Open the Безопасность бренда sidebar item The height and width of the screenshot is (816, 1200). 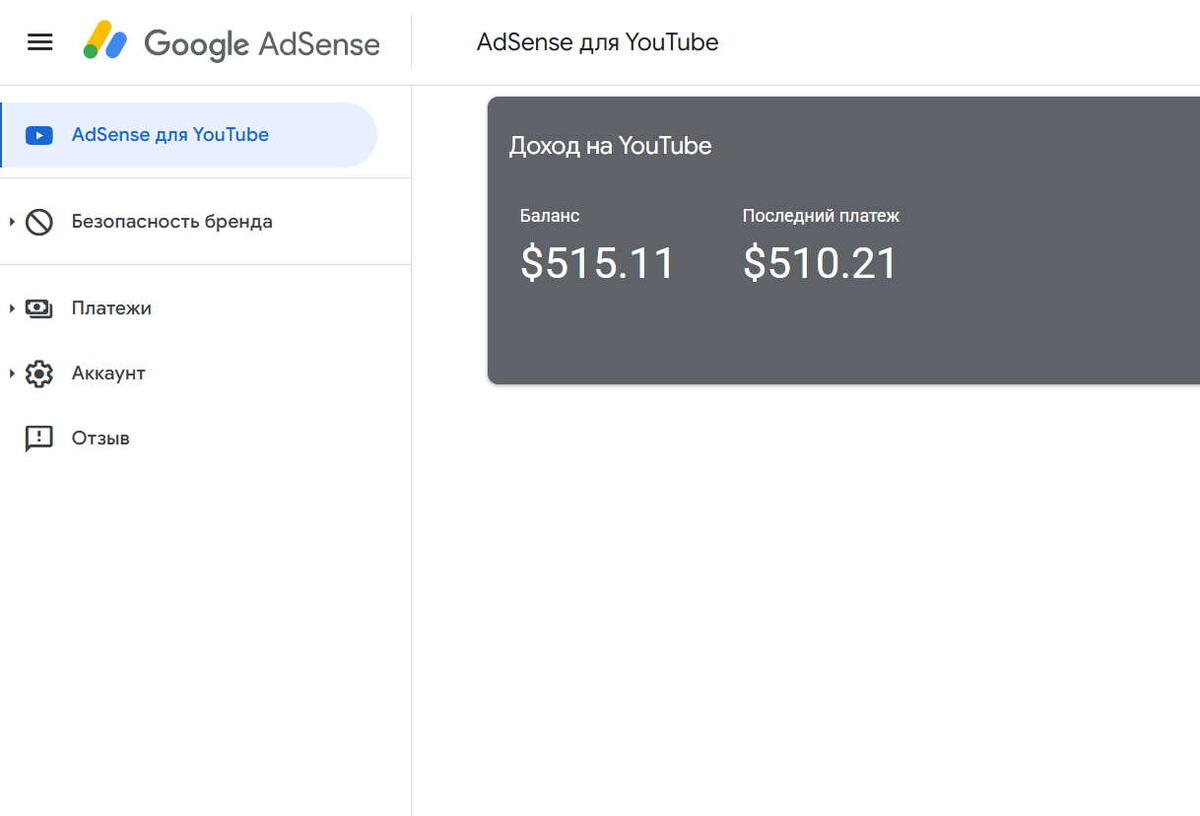tap(171, 221)
